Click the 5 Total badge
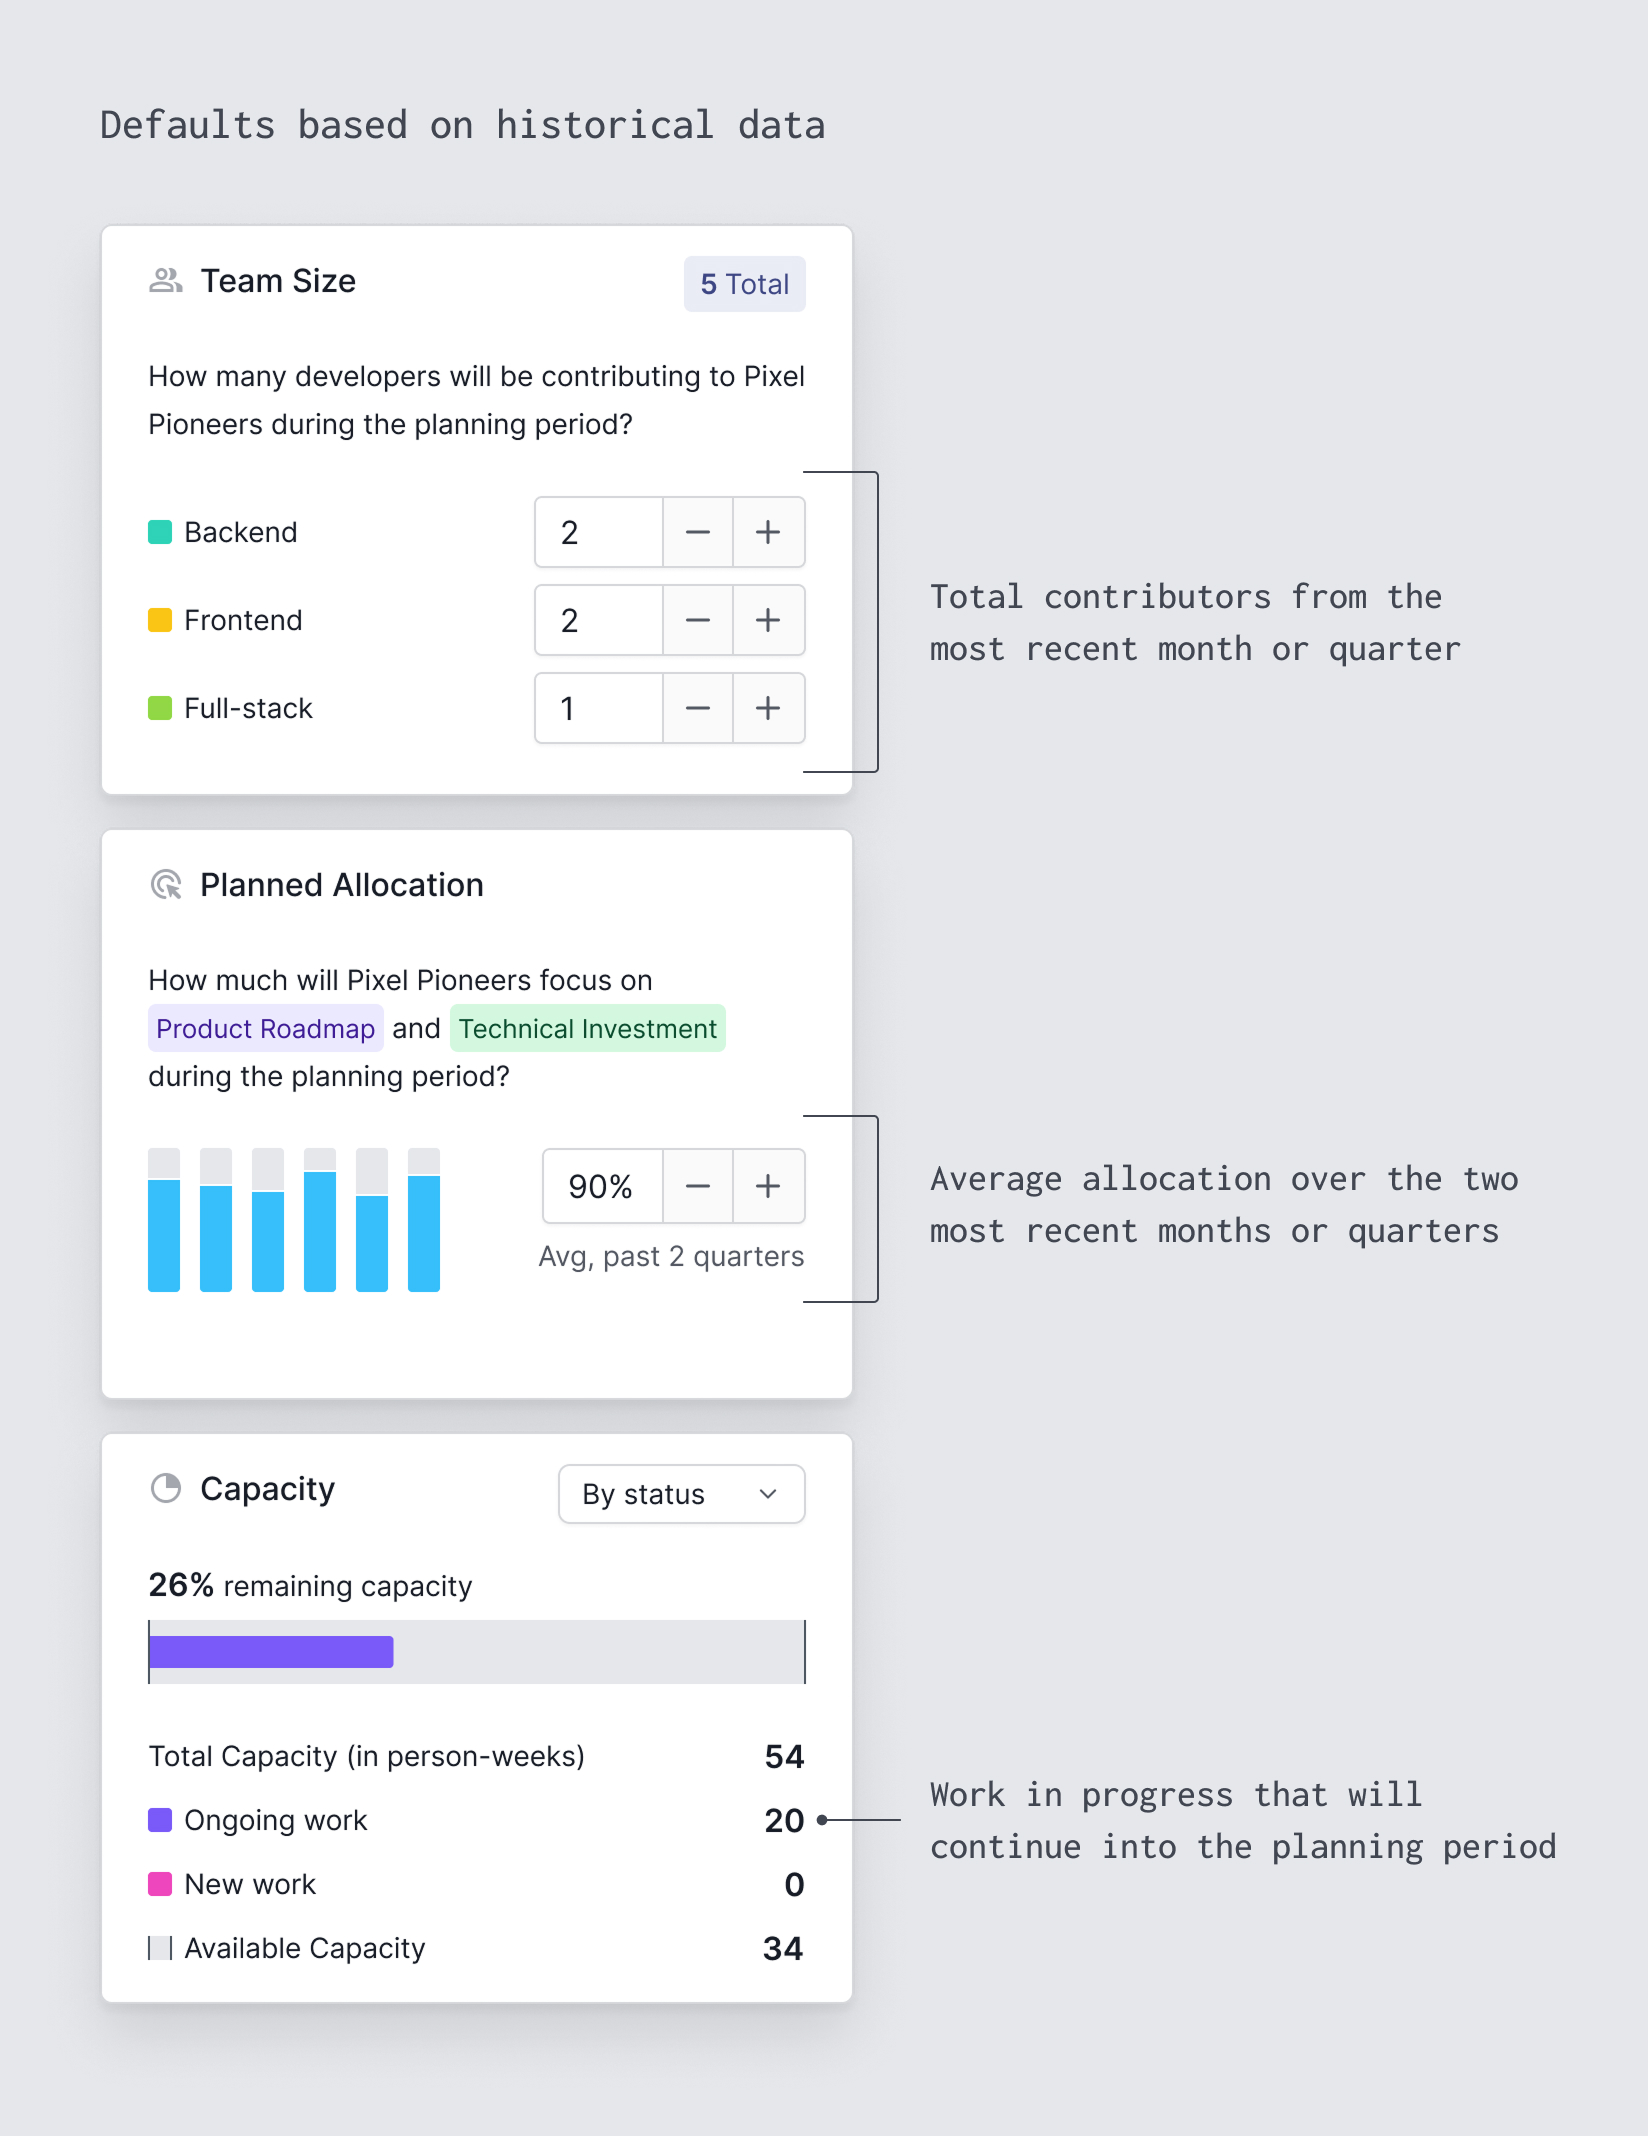The height and width of the screenshot is (2136, 1648). pos(743,284)
